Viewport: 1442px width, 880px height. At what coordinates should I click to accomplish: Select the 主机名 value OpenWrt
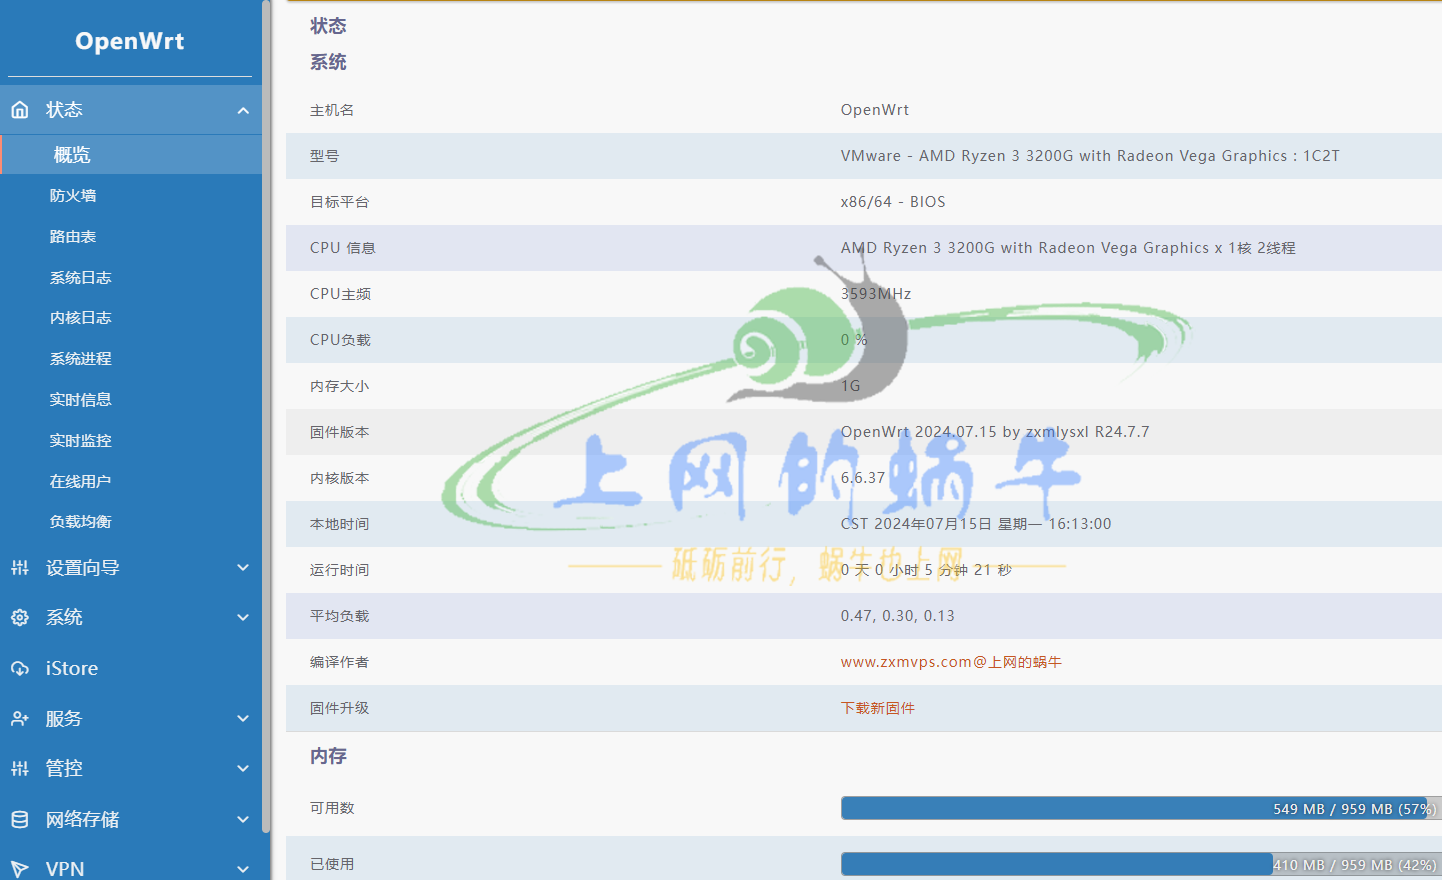coord(875,110)
